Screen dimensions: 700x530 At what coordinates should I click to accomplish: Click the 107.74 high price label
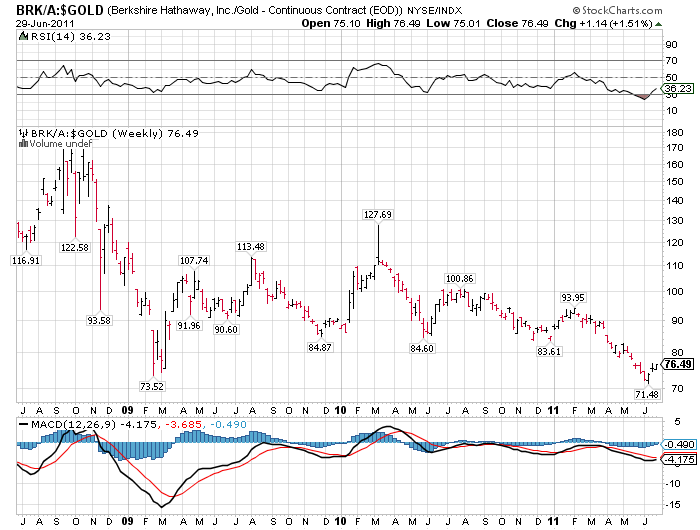tap(194, 260)
